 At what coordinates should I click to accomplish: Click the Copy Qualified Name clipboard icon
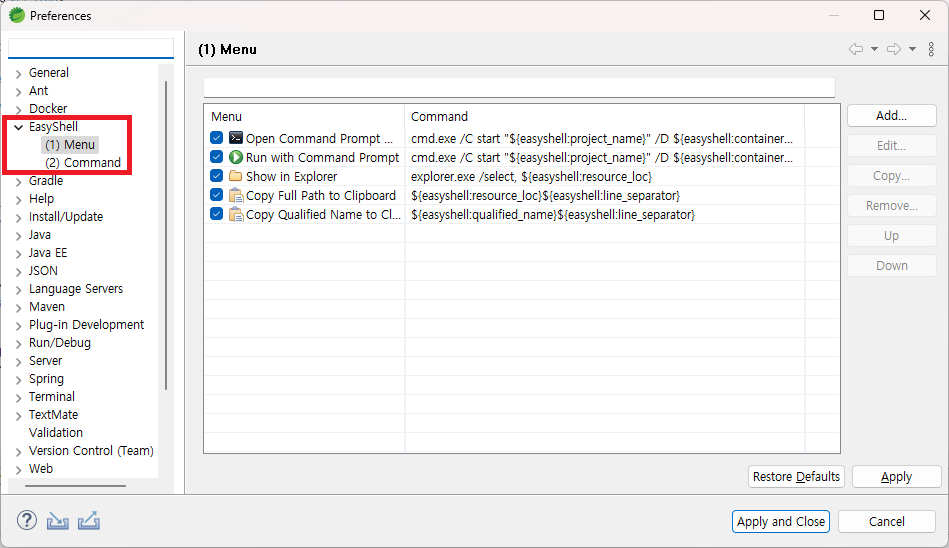[x=236, y=214]
